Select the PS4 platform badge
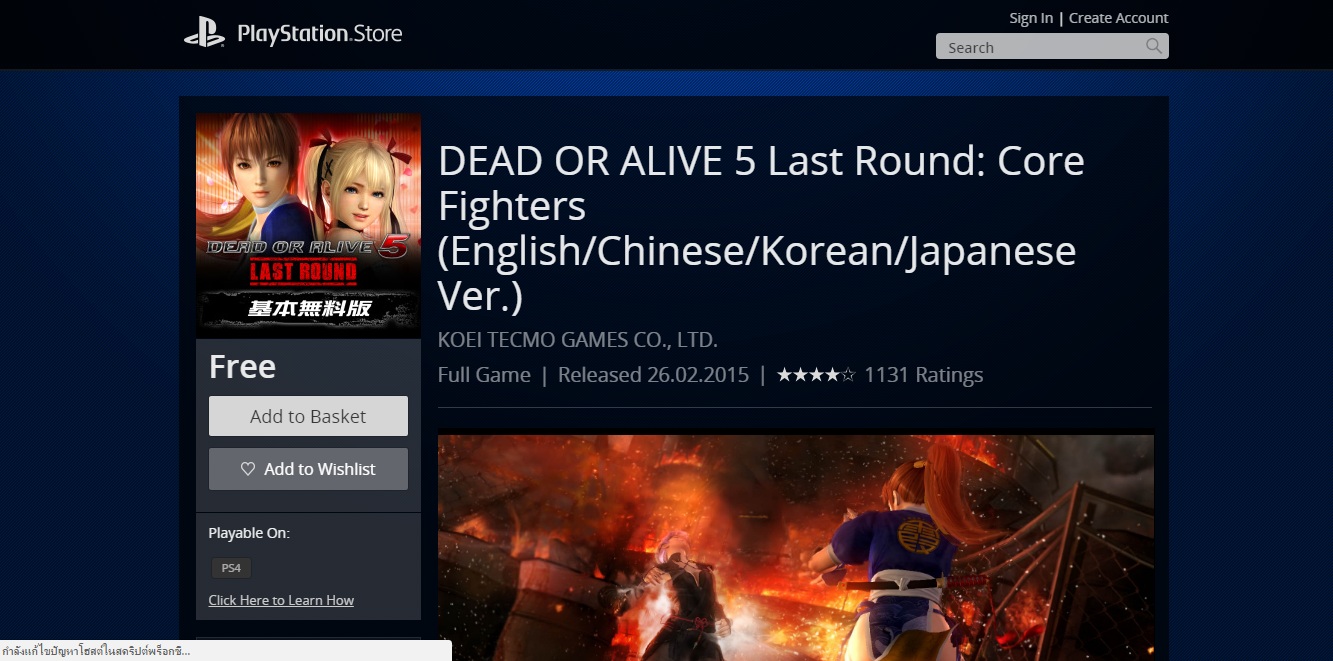The width and height of the screenshot is (1333, 661). click(231, 568)
